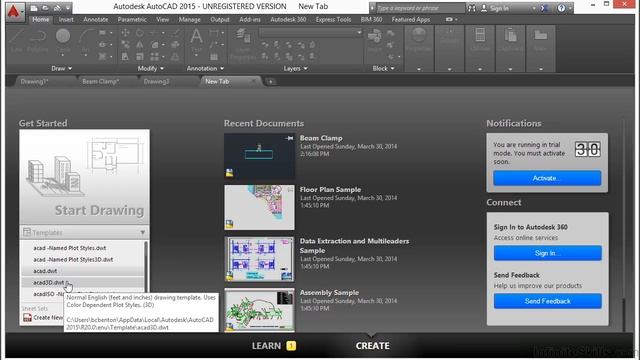Expand the Quick Access toolbar customization arrow
Image resolution: width=640 pixels, height=360 pixels.
pos(68,8)
